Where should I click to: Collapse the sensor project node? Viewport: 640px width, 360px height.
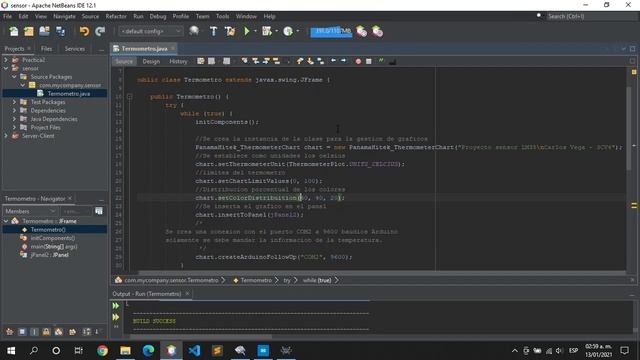(x=6, y=68)
